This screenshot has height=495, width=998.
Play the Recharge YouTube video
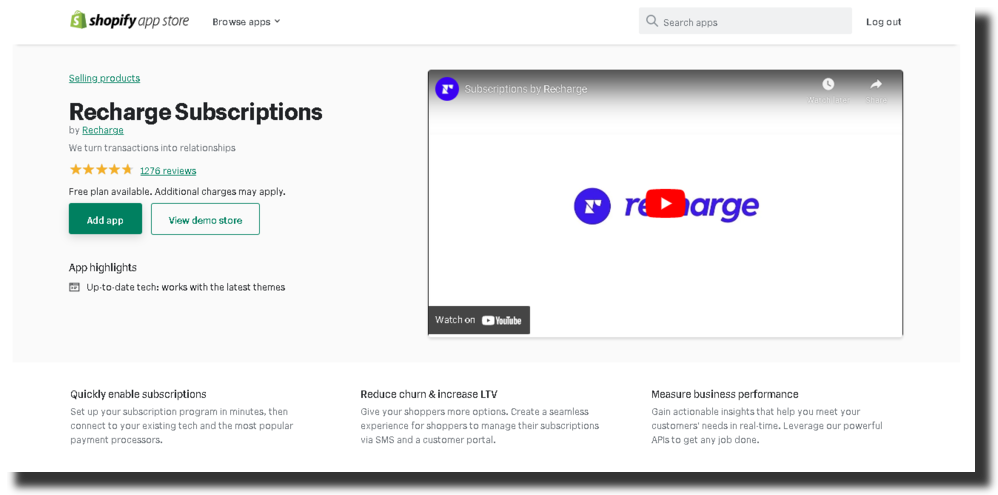click(x=665, y=204)
